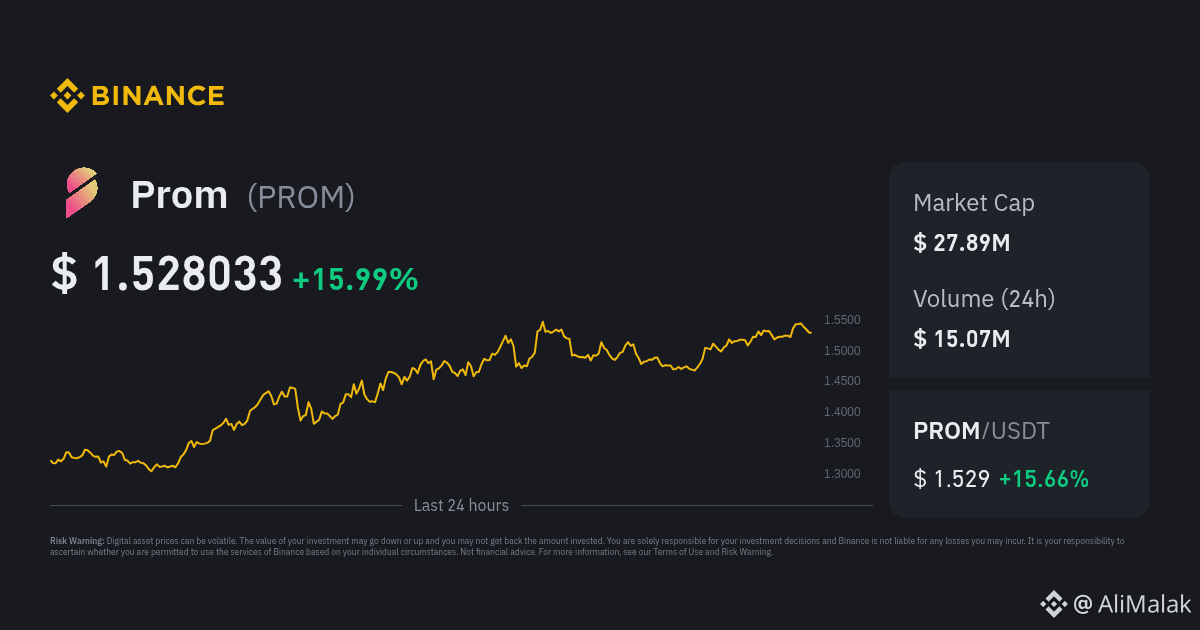Click the $ 1.529 pair price
The image size is (1200, 630).
[952, 479]
